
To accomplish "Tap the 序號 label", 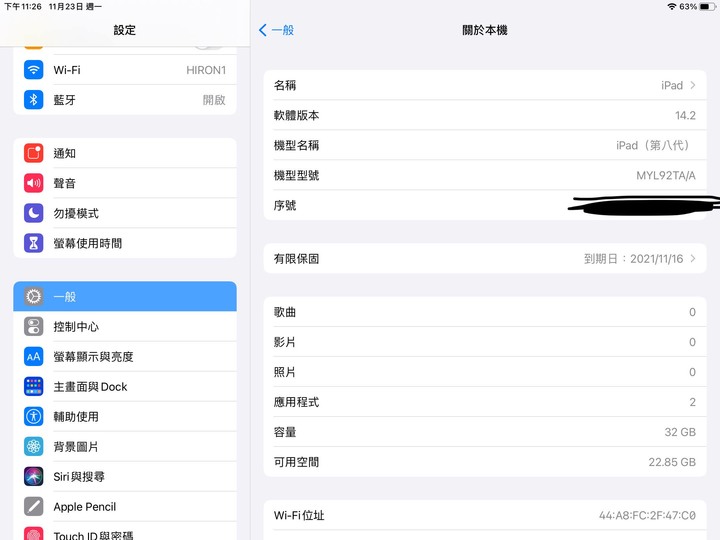I will (285, 205).
